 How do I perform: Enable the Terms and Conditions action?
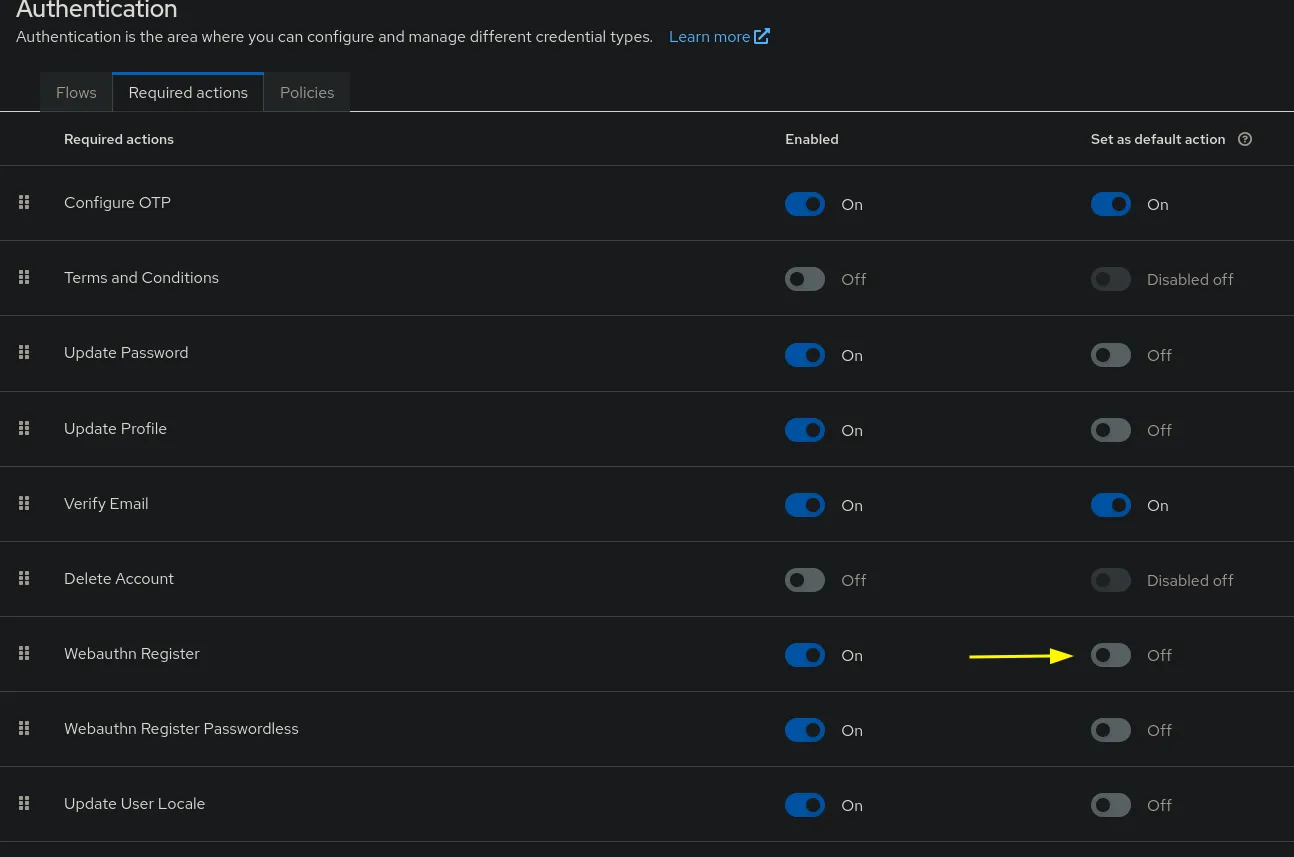tap(805, 279)
